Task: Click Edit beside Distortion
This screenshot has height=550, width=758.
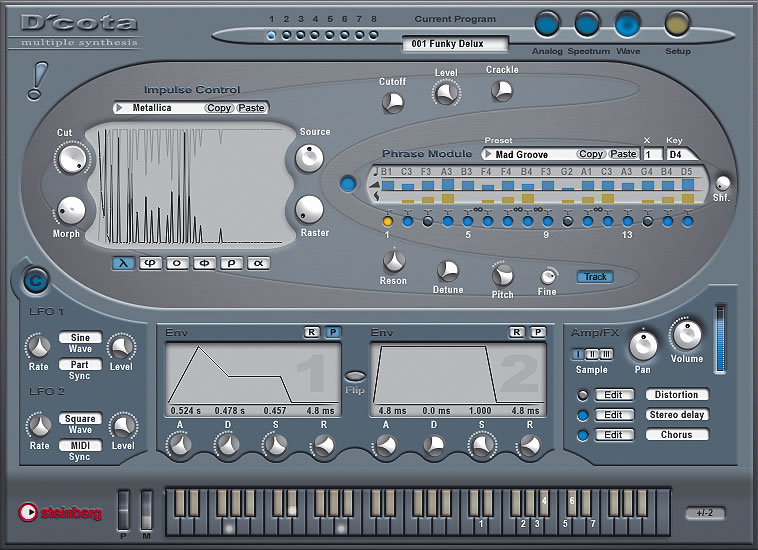Action: [613, 395]
